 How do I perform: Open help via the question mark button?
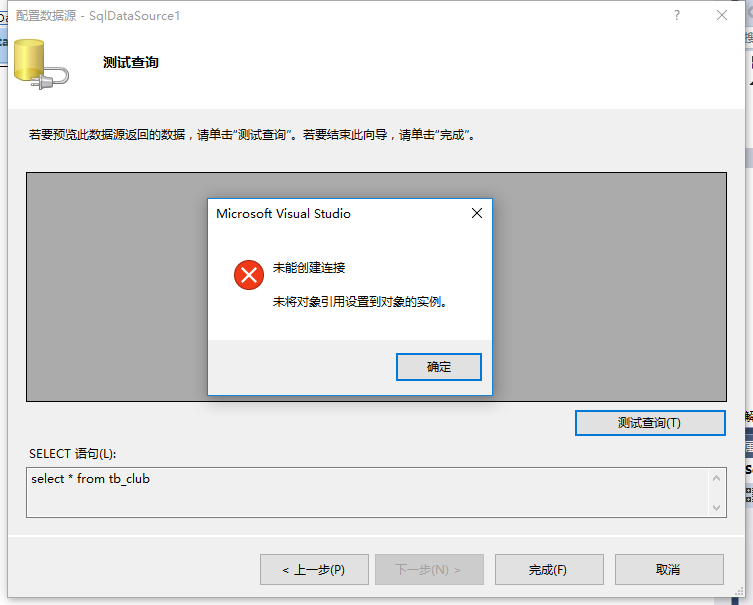pos(677,15)
